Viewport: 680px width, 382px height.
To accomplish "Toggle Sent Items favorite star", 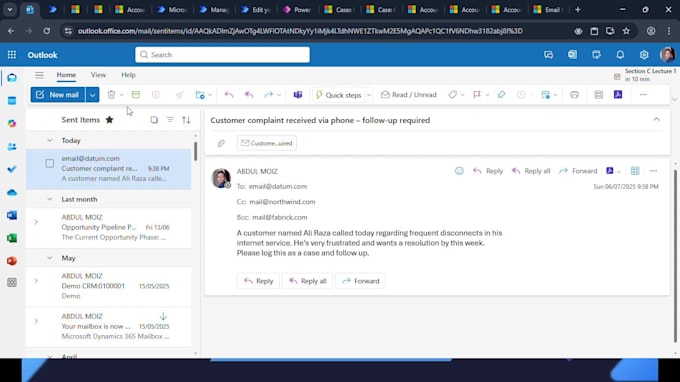I will 109,120.
